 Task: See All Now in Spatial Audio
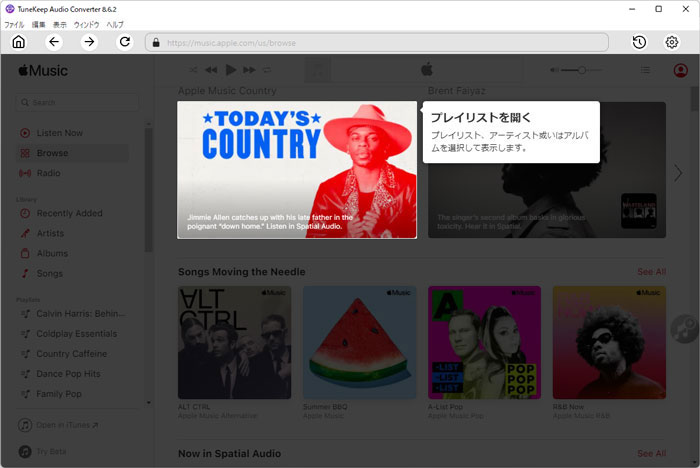[x=651, y=453]
